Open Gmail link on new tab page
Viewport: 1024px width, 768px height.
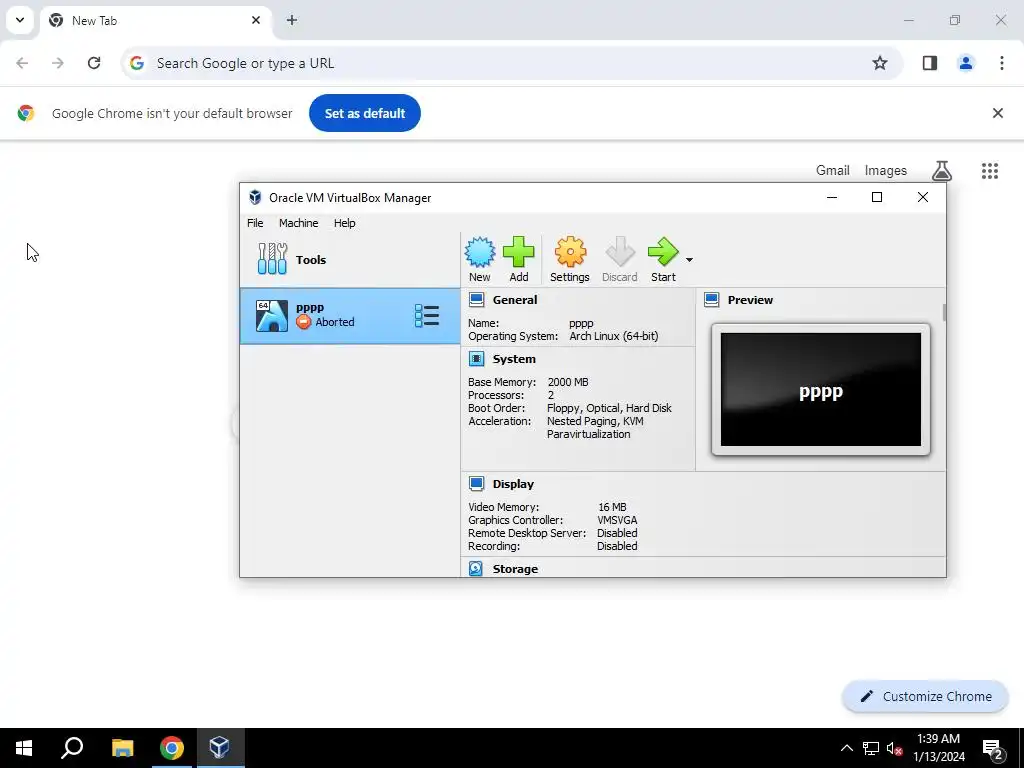coord(833,170)
